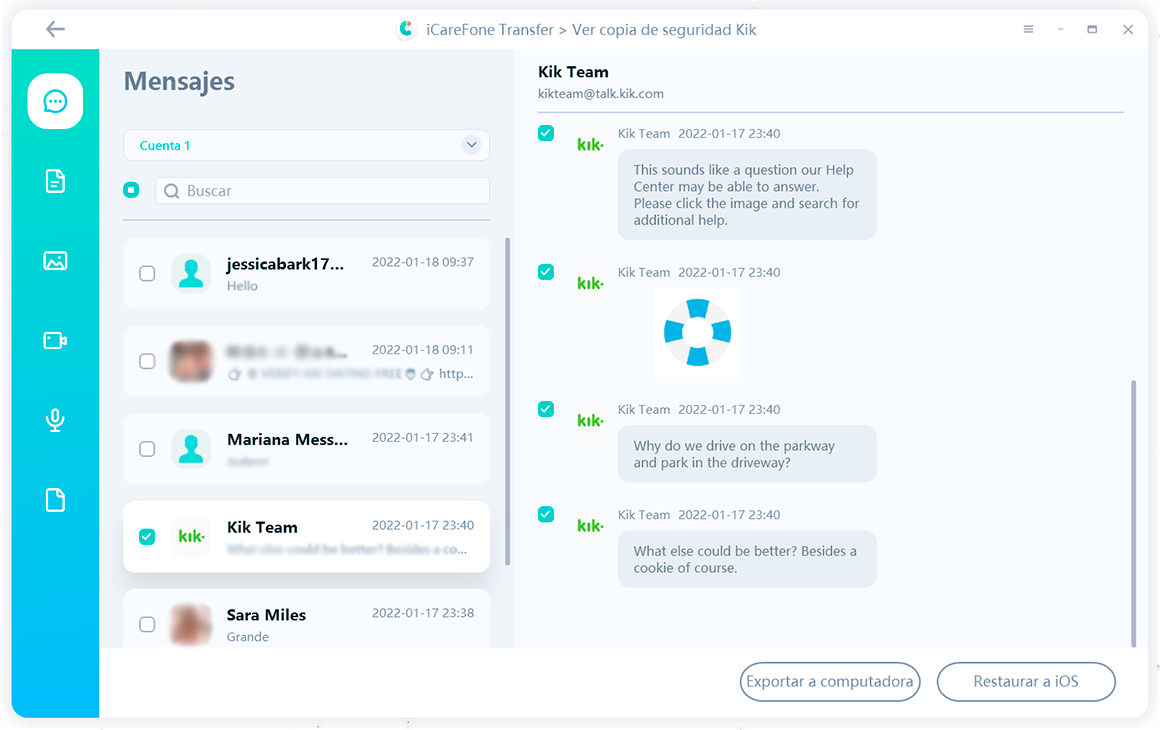Toggle the select-all conversations checkbox
1160x730 pixels.
click(x=131, y=190)
